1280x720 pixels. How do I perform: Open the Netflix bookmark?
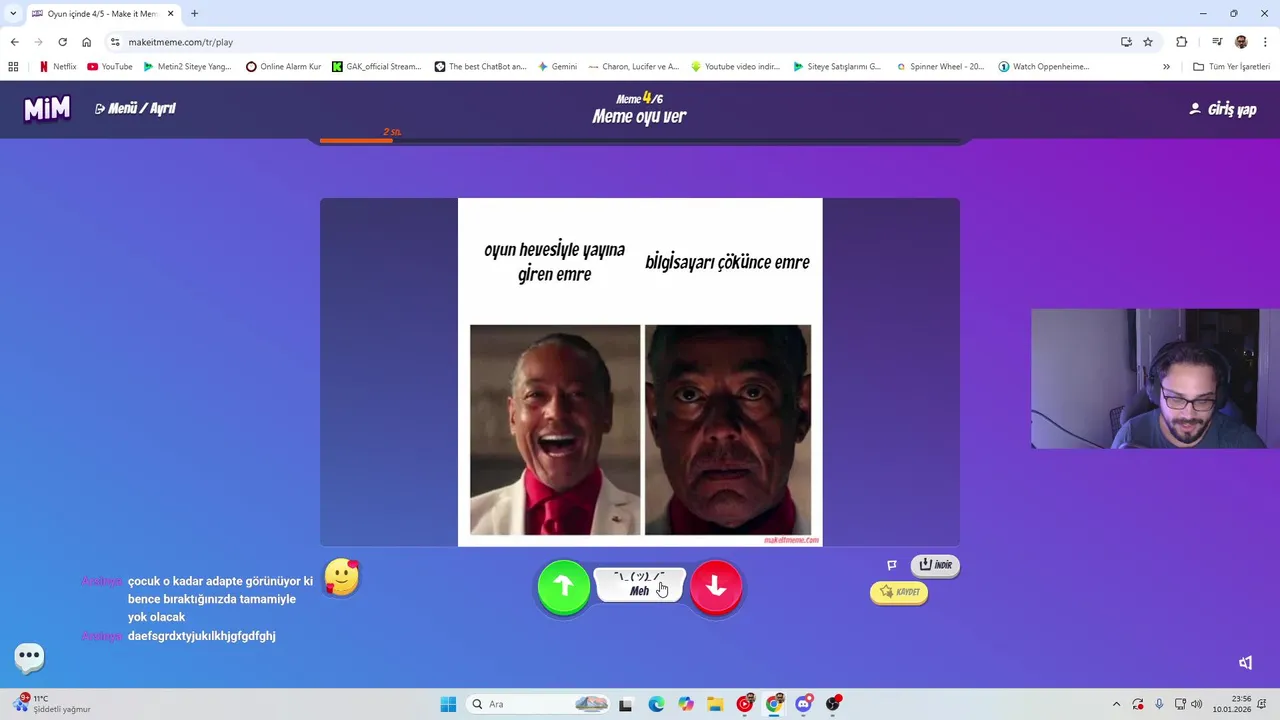pyautogui.click(x=57, y=67)
